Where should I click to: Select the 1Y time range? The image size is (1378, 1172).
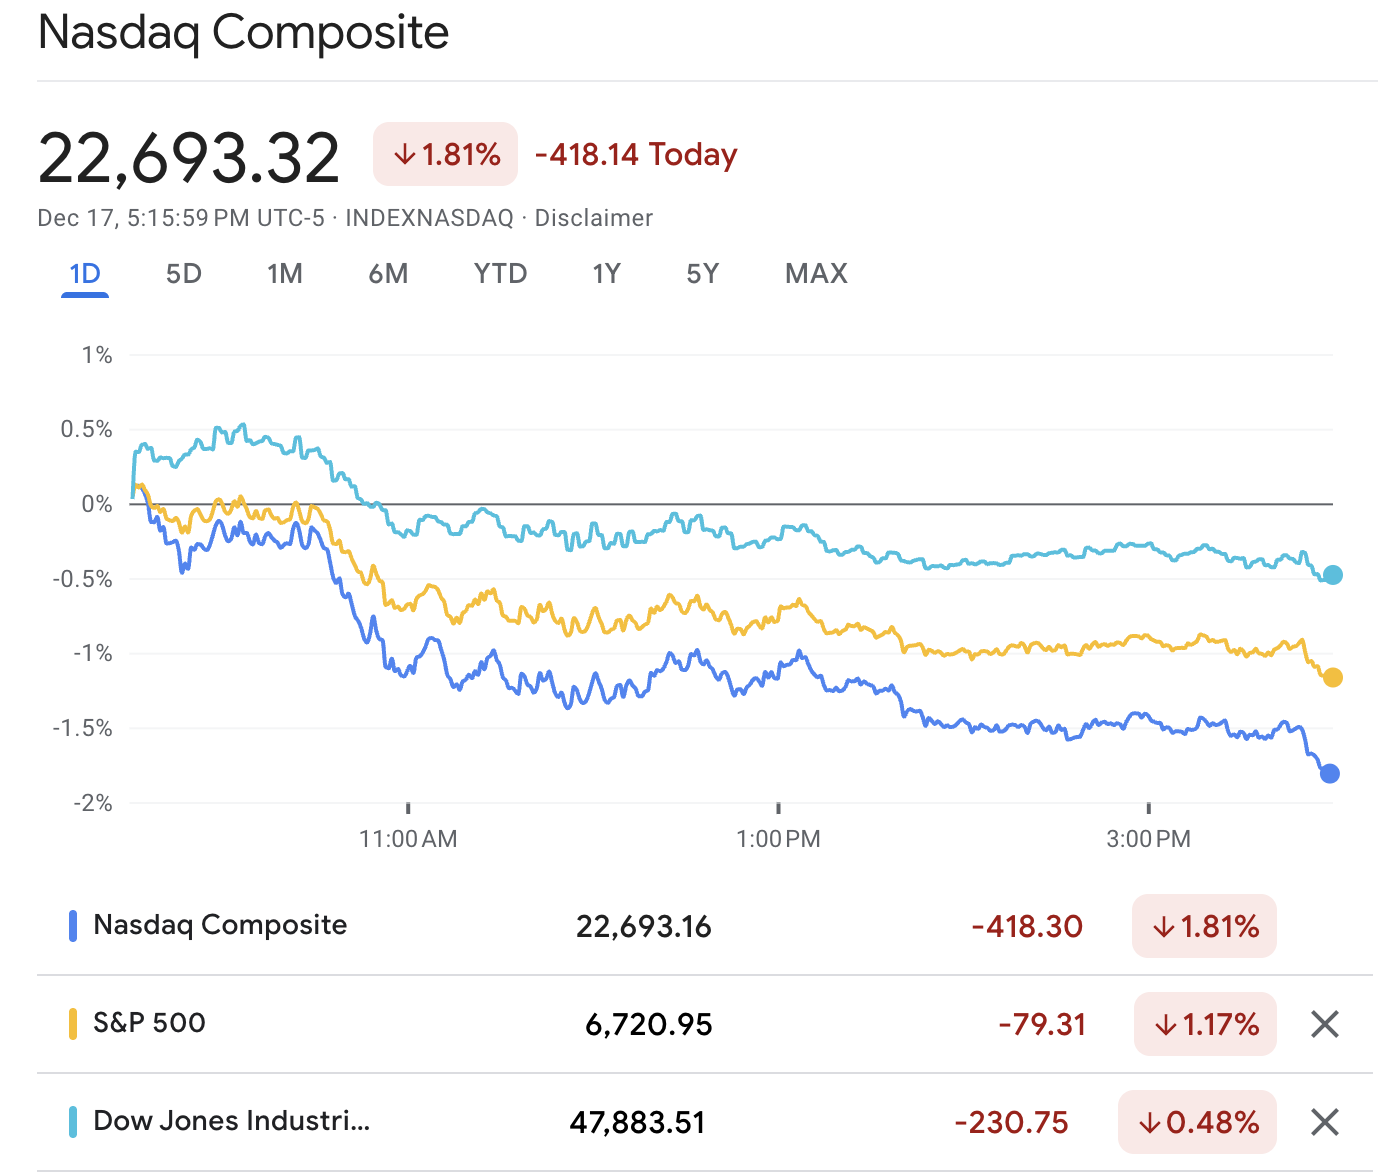(606, 273)
